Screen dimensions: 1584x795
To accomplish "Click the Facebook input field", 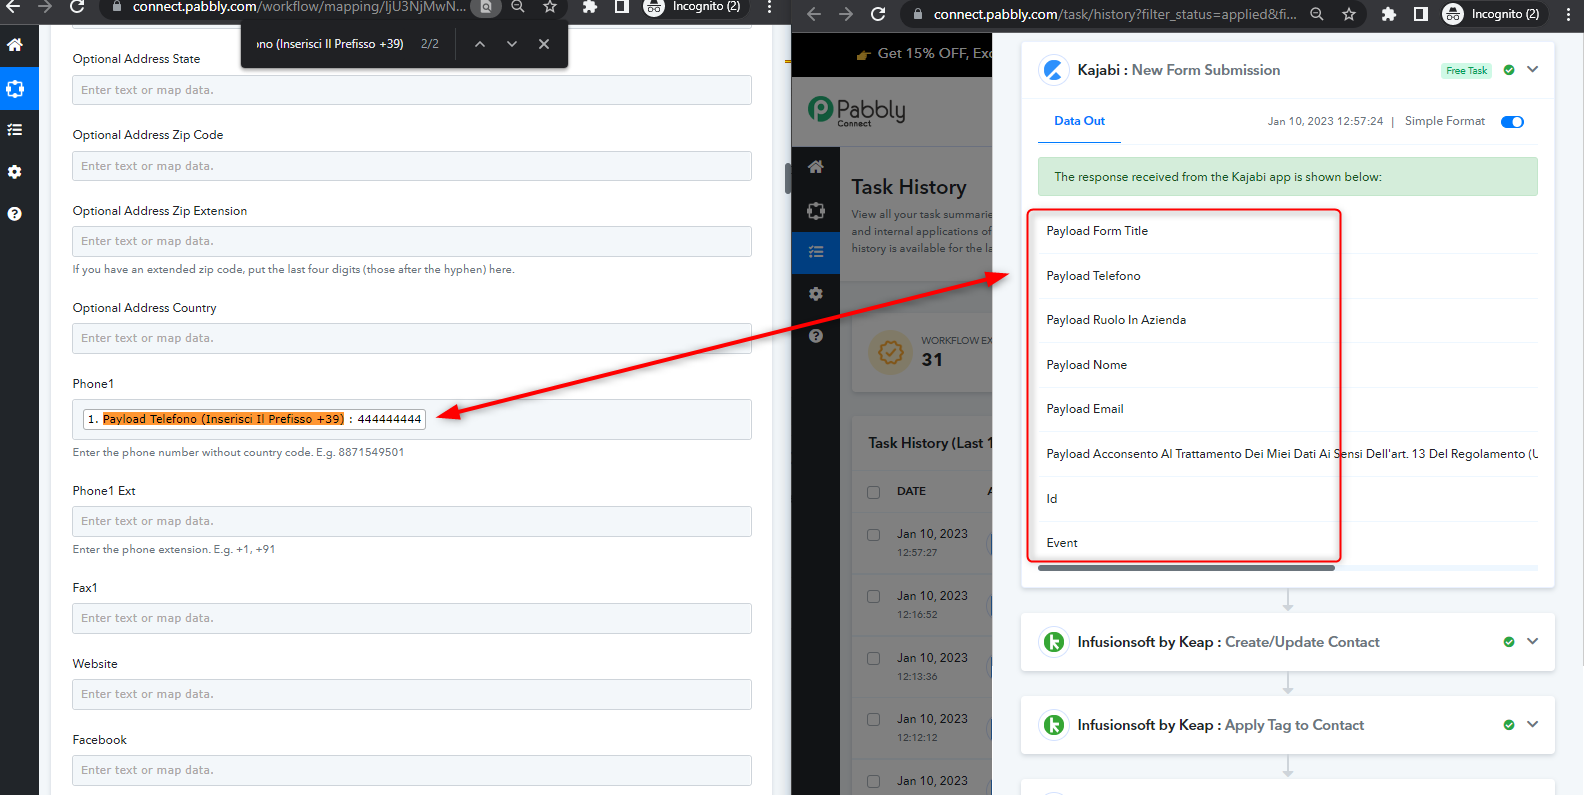I will [x=412, y=770].
